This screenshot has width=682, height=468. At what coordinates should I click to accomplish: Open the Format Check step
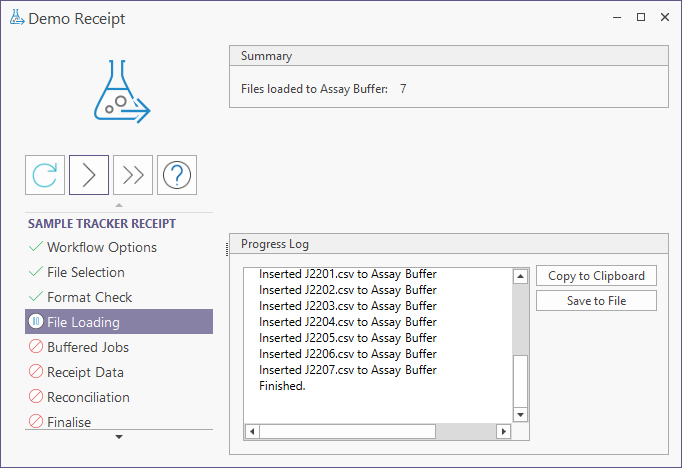click(x=89, y=297)
